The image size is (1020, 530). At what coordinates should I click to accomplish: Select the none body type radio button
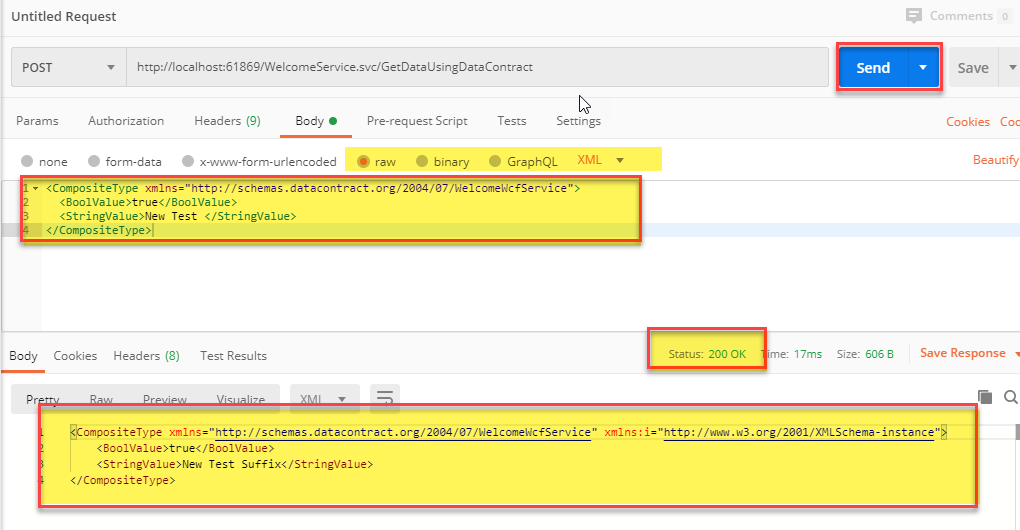27,161
